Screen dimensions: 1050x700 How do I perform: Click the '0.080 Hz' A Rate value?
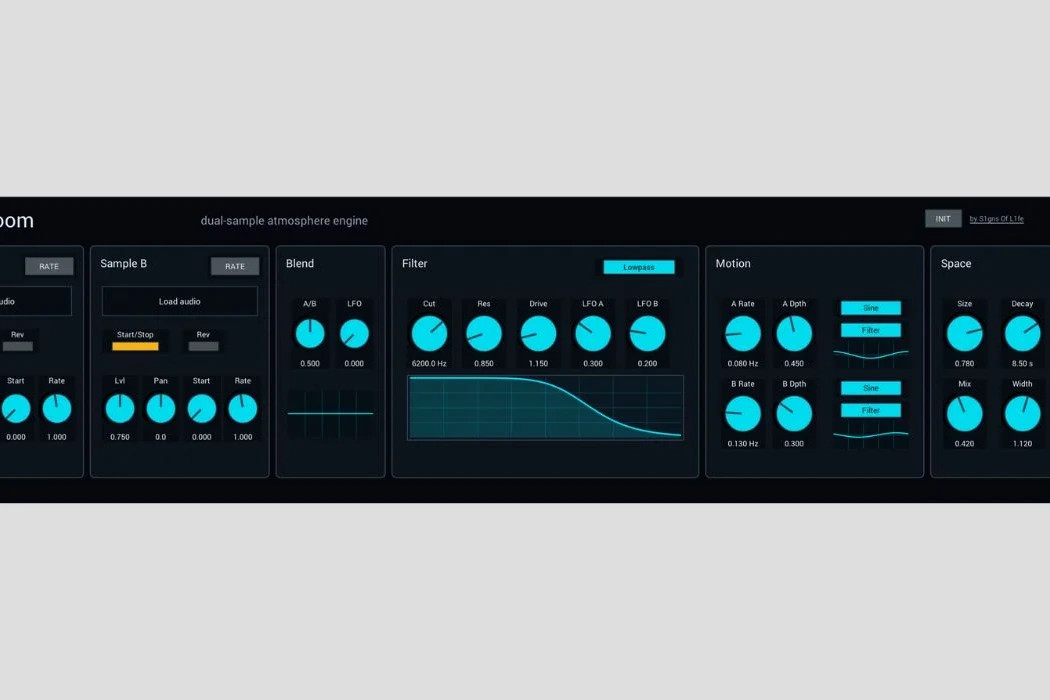click(x=743, y=364)
